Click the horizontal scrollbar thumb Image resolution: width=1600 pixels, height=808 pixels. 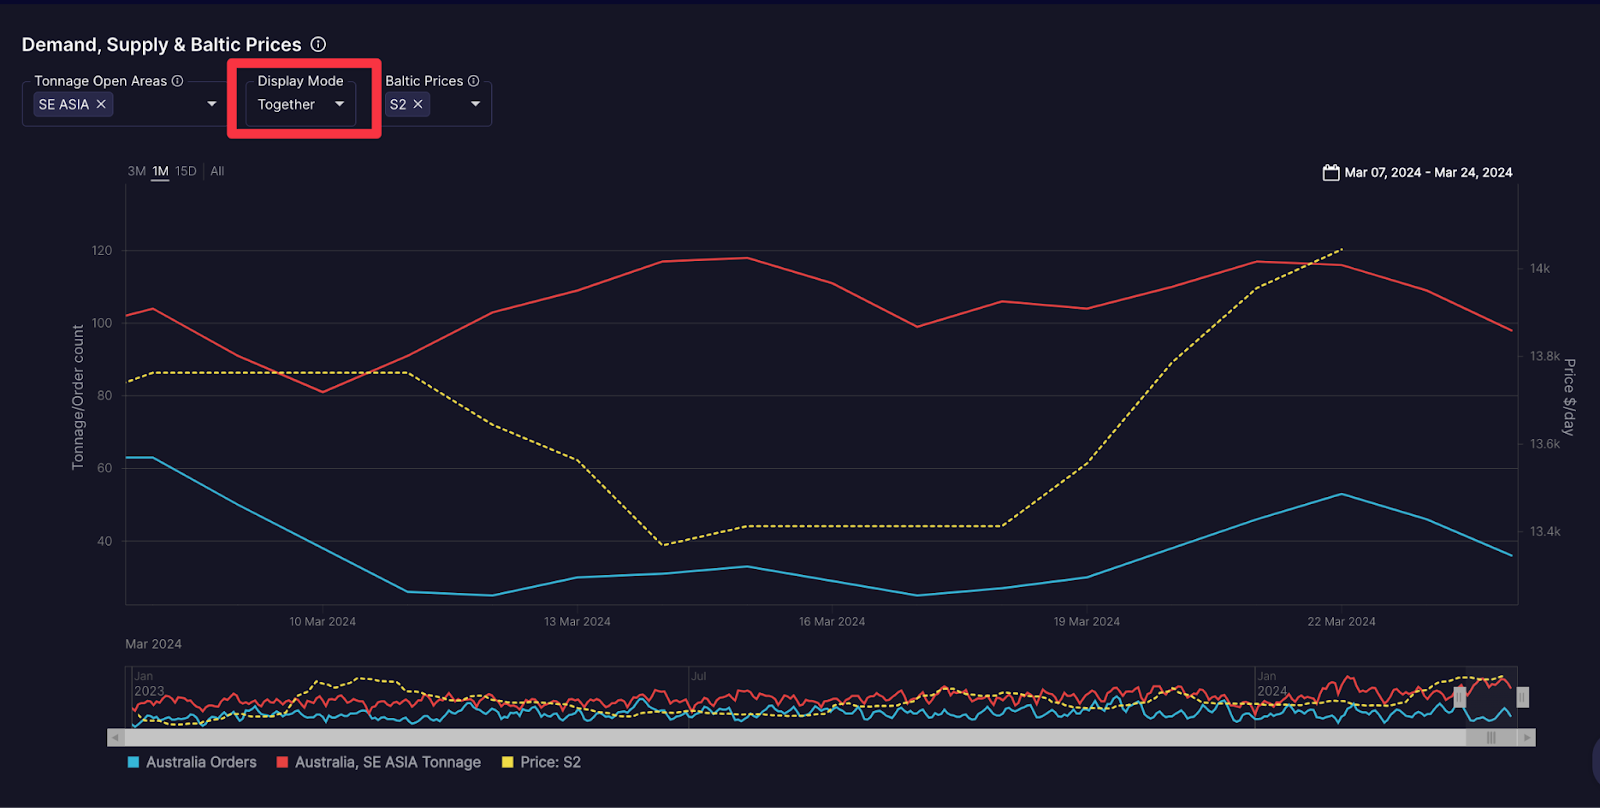[1490, 738]
